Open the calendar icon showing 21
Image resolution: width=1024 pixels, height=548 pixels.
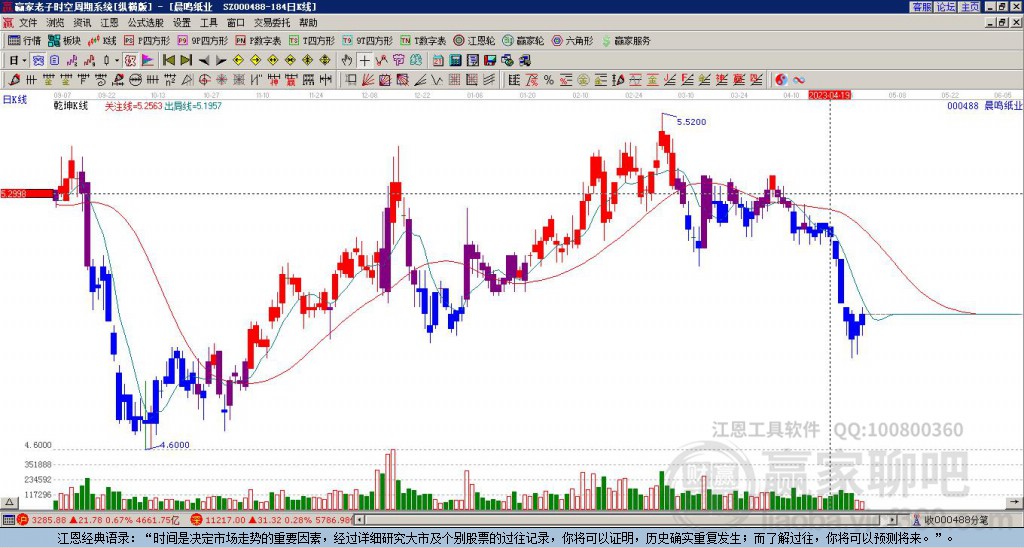pos(438,61)
